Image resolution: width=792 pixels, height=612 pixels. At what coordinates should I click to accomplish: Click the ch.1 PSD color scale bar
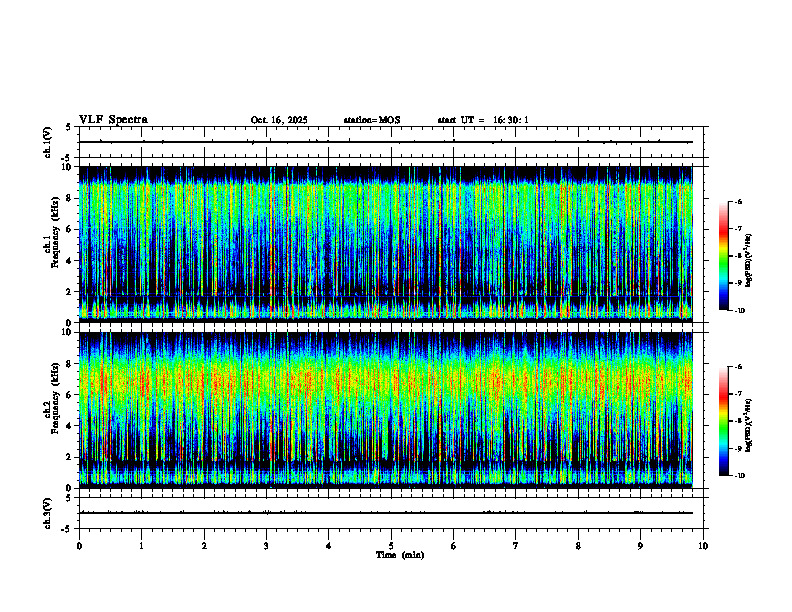pos(724,256)
